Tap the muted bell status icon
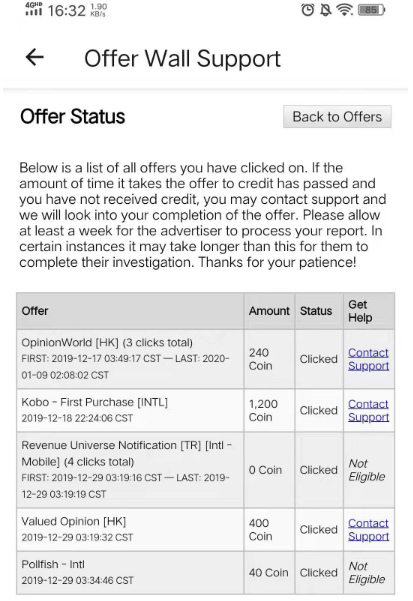 tap(326, 10)
